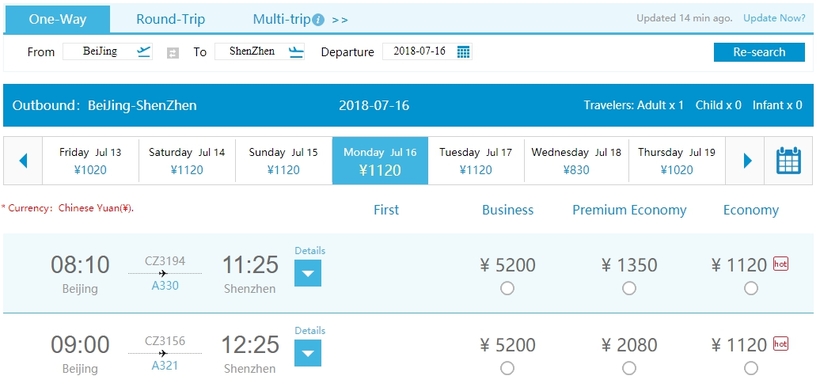Select ¥1350 Premium Economy fare on CZ3194
Image resolution: width=820 pixels, height=391 pixels.
coord(629,288)
